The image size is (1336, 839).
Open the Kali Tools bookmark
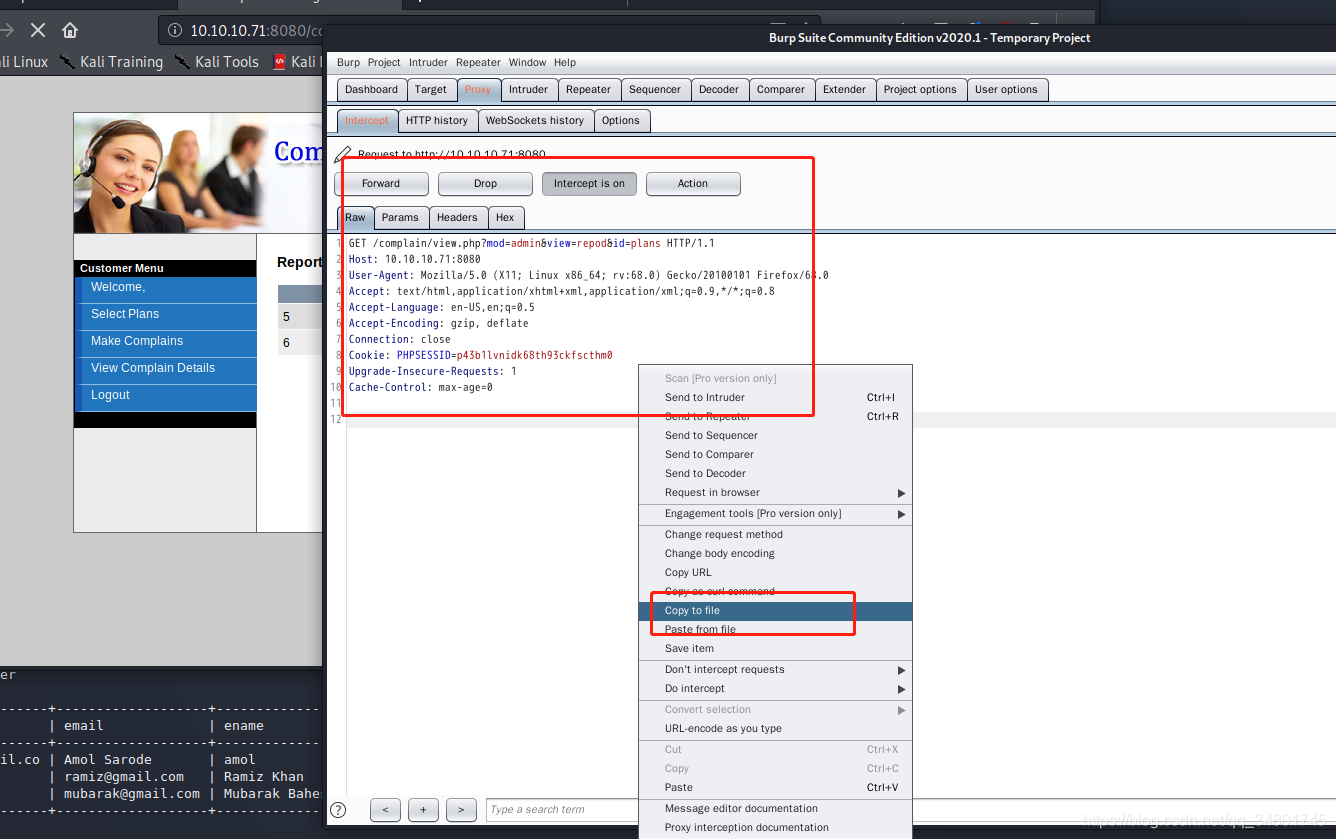pyautogui.click(x=217, y=62)
